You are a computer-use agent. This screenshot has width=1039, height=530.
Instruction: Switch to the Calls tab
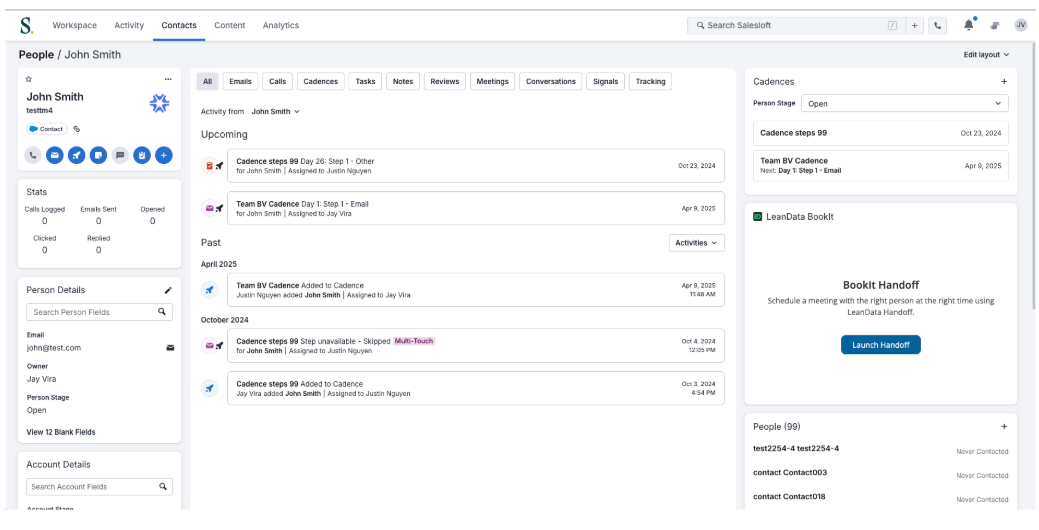[x=278, y=81]
